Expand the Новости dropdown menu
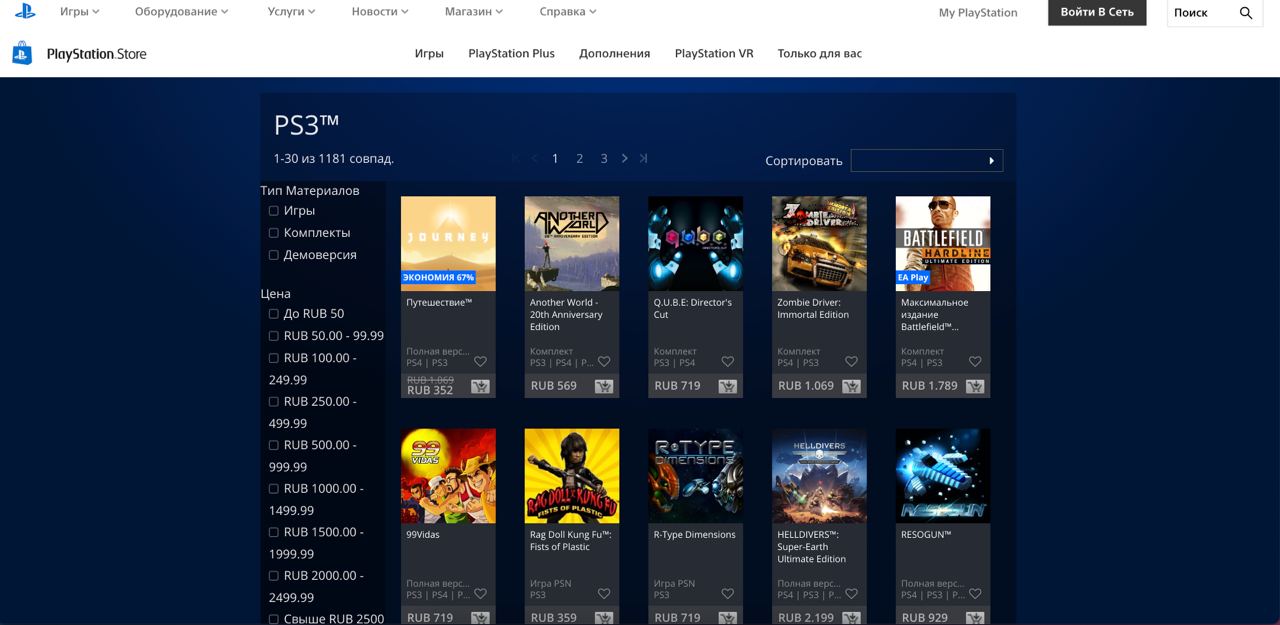The width and height of the screenshot is (1280, 625). [x=380, y=12]
